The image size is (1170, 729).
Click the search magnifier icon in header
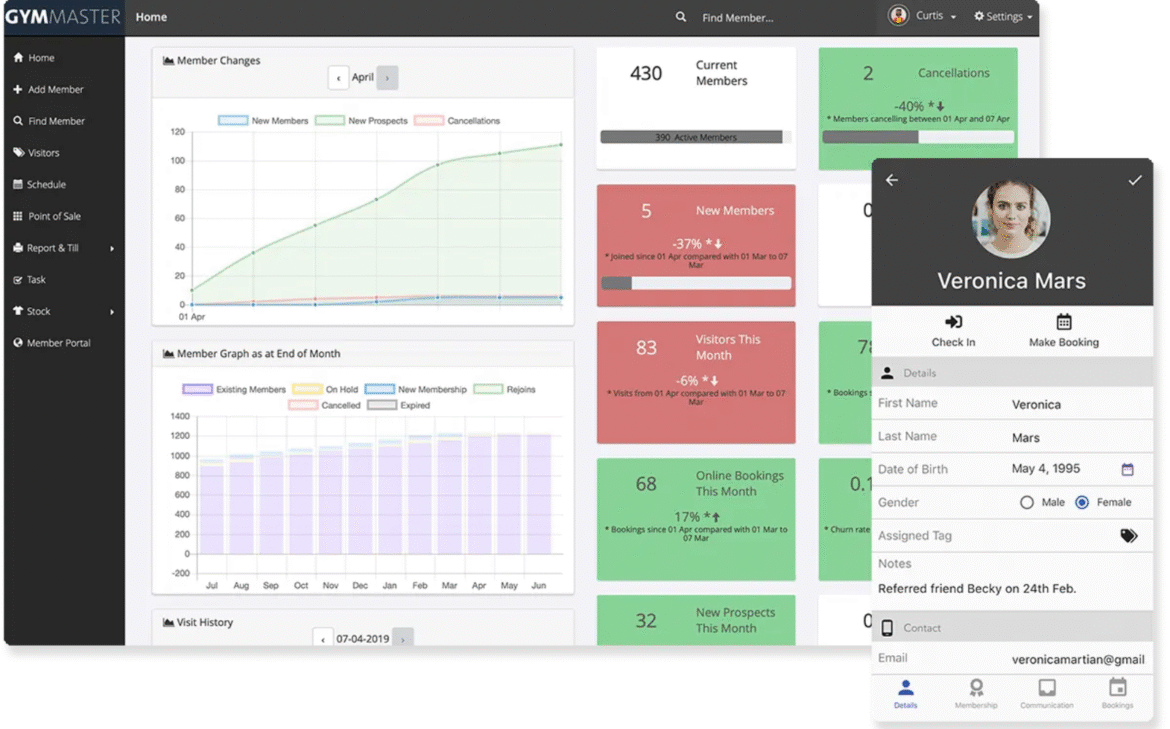click(681, 17)
